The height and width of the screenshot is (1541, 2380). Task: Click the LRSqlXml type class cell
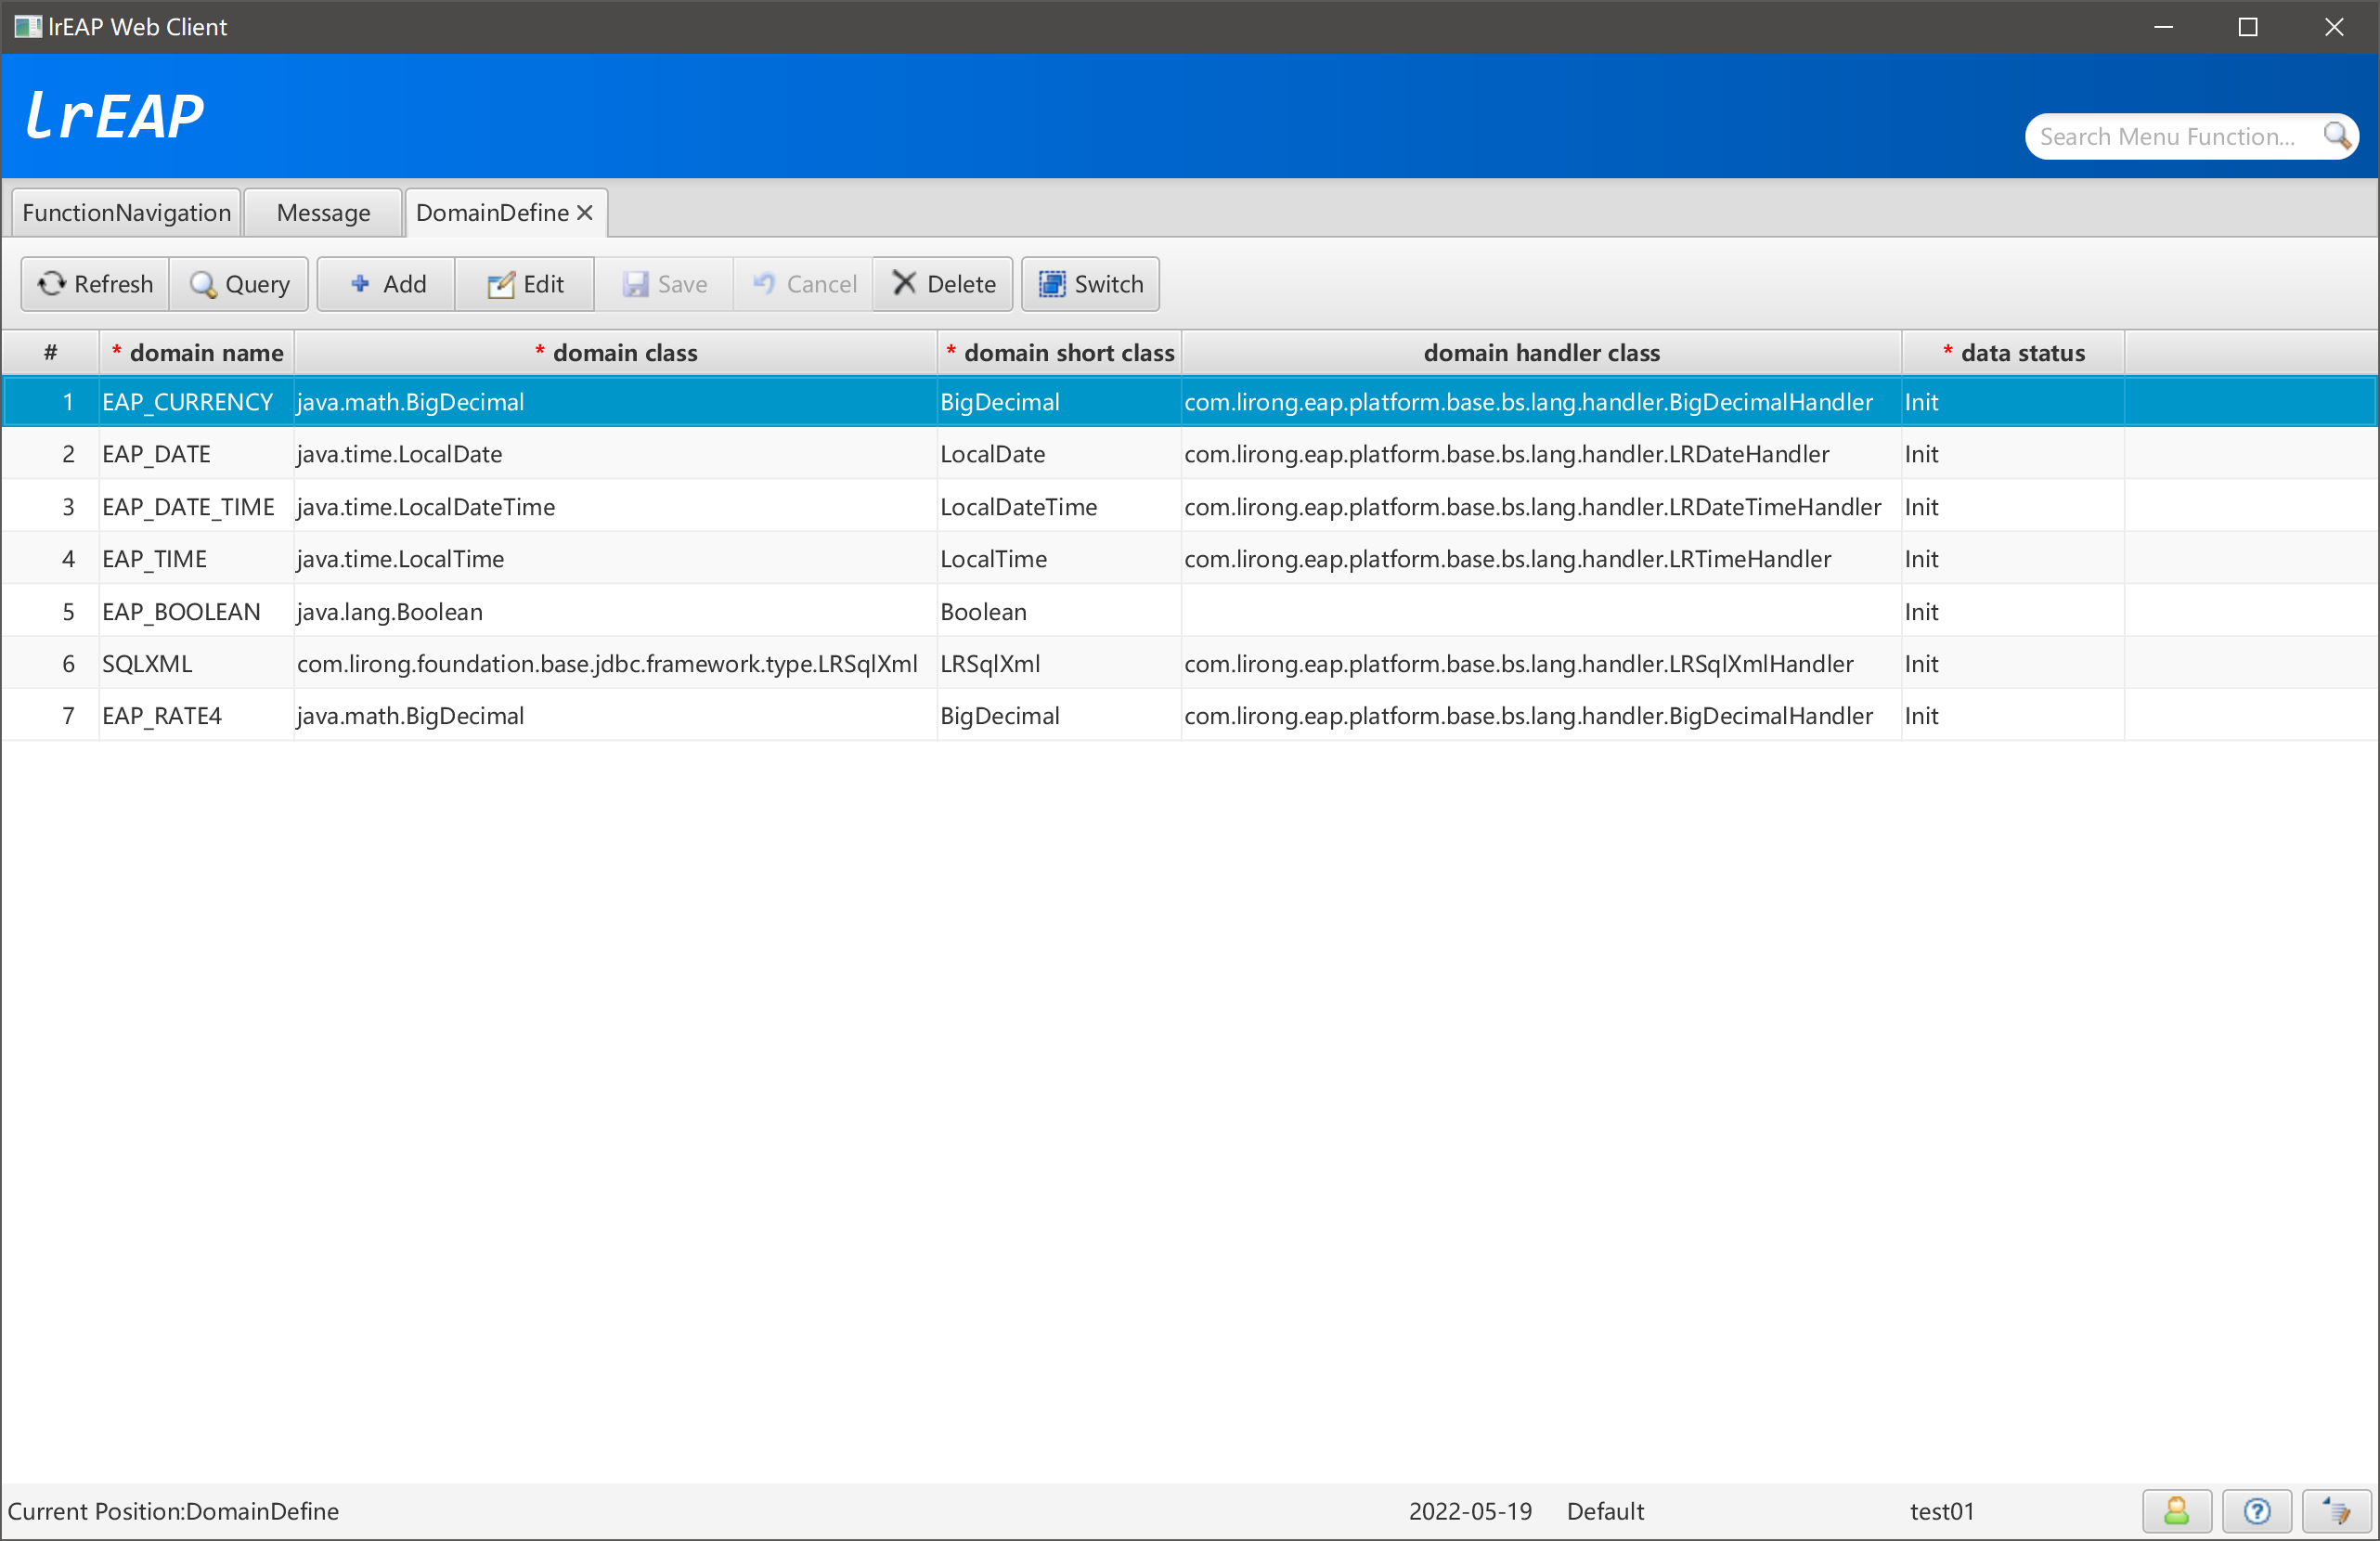(616, 664)
